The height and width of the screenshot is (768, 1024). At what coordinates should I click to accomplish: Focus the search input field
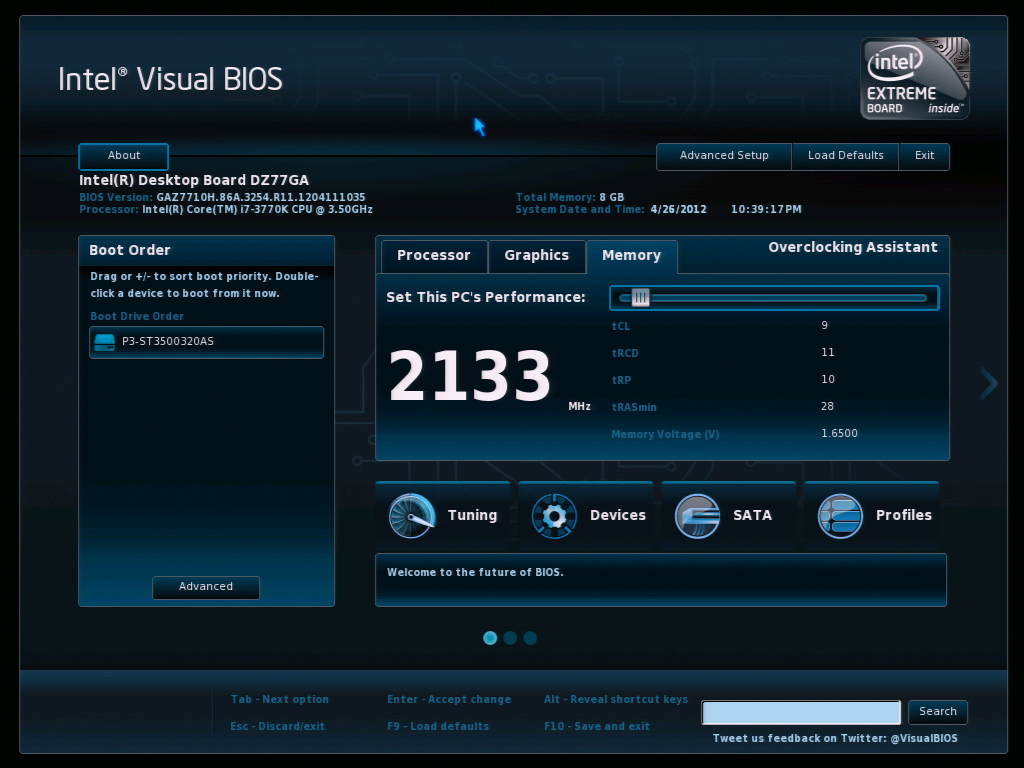click(801, 712)
